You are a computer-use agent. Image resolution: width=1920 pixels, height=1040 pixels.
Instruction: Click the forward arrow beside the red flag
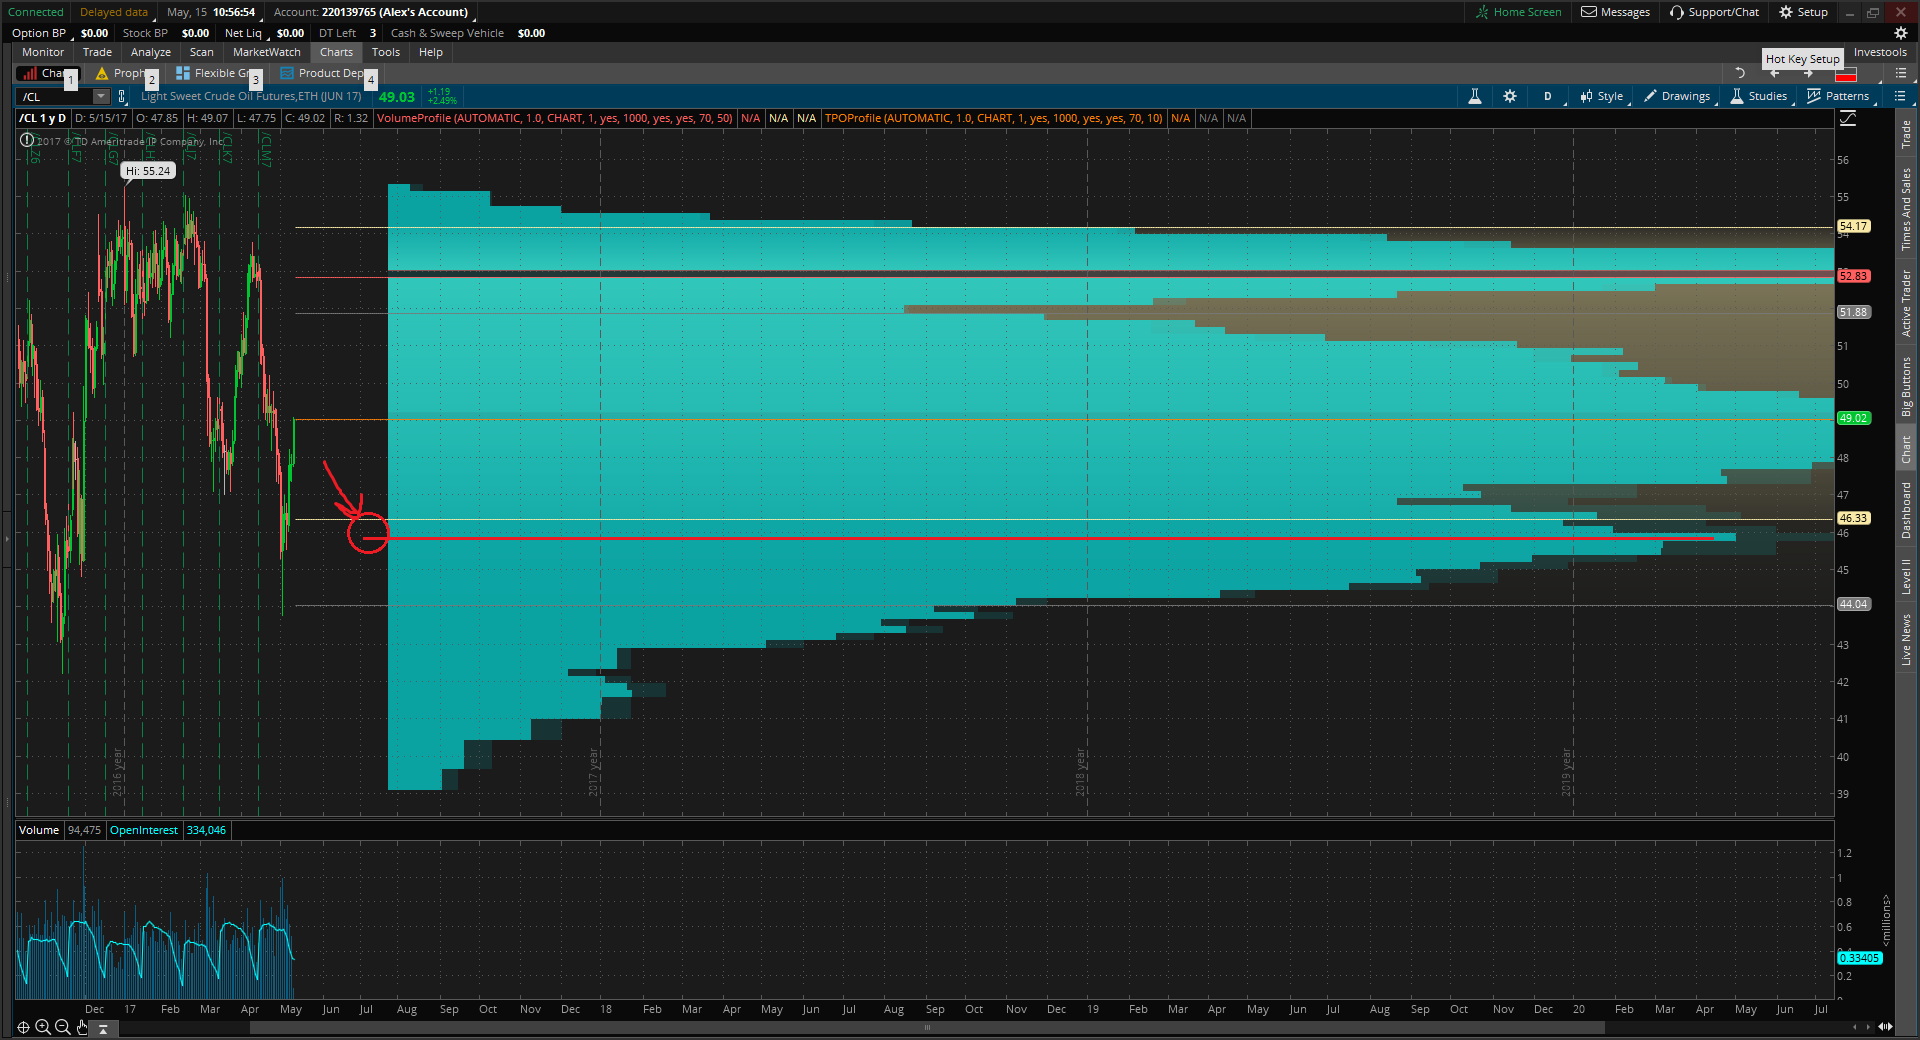pyautogui.click(x=1808, y=75)
